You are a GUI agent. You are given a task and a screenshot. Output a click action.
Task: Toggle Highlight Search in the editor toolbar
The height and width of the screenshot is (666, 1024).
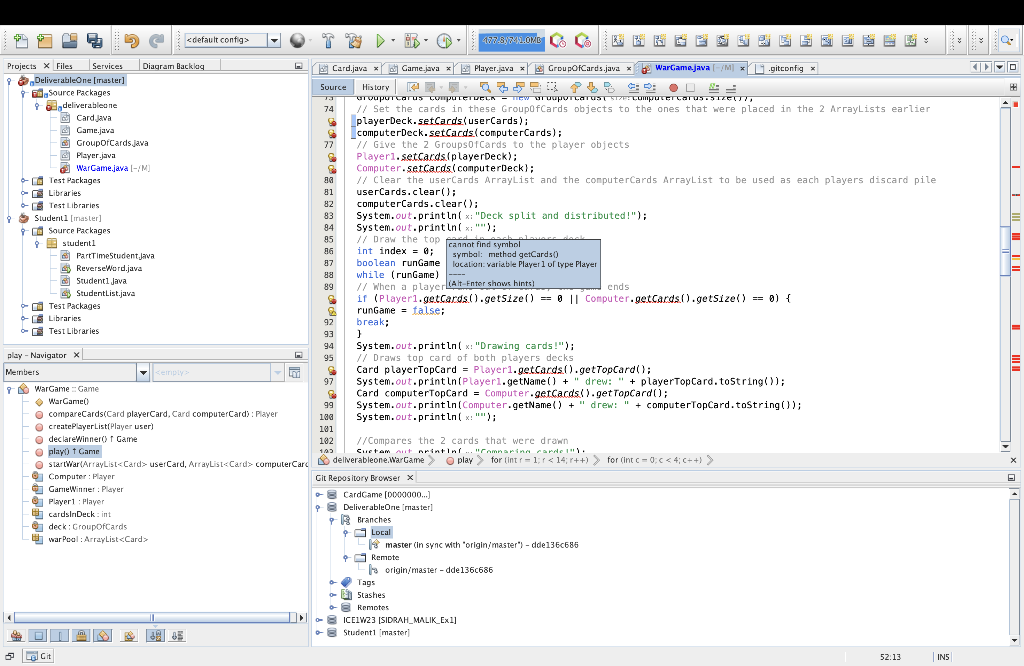click(534, 87)
